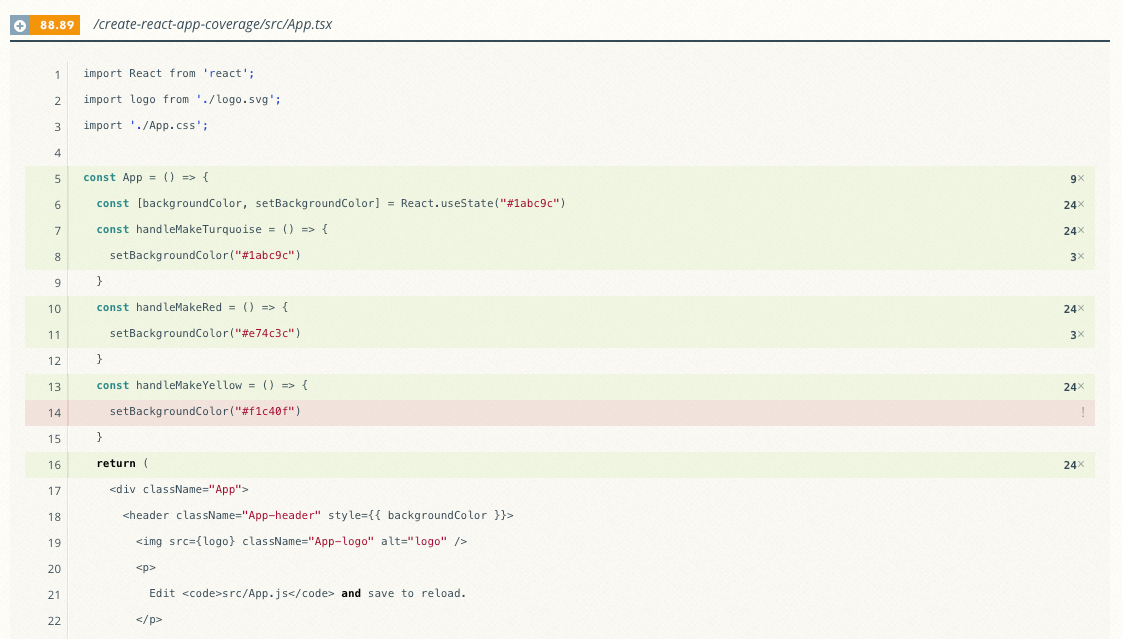This screenshot has width=1122, height=639.
Task: Click the 24× hit count on the return line
Action: [1073, 465]
